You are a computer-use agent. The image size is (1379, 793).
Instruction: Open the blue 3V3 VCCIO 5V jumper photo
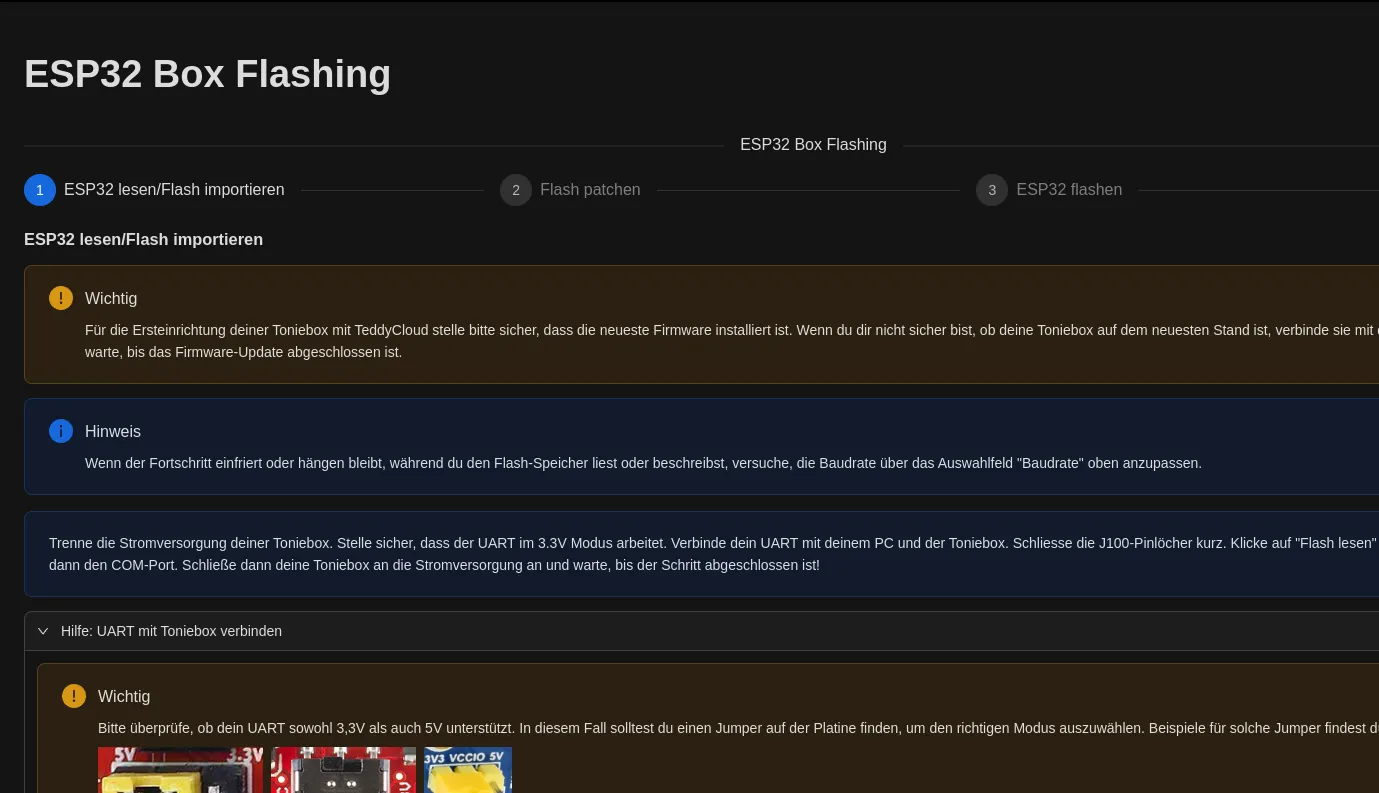(468, 770)
